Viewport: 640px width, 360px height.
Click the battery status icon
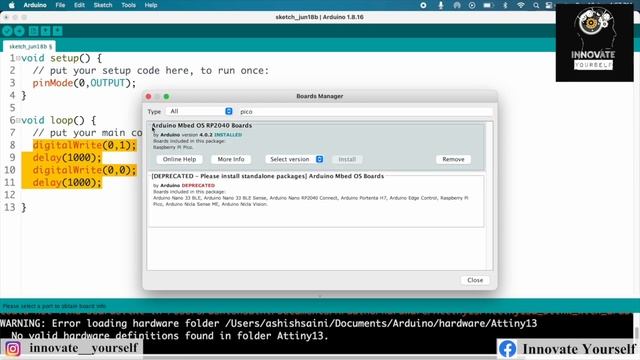click(x=488, y=5)
